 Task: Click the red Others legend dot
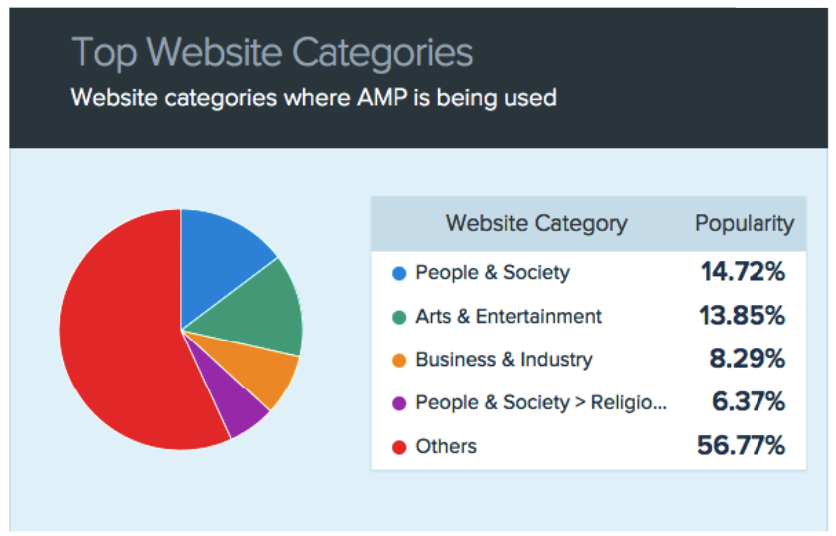click(399, 447)
